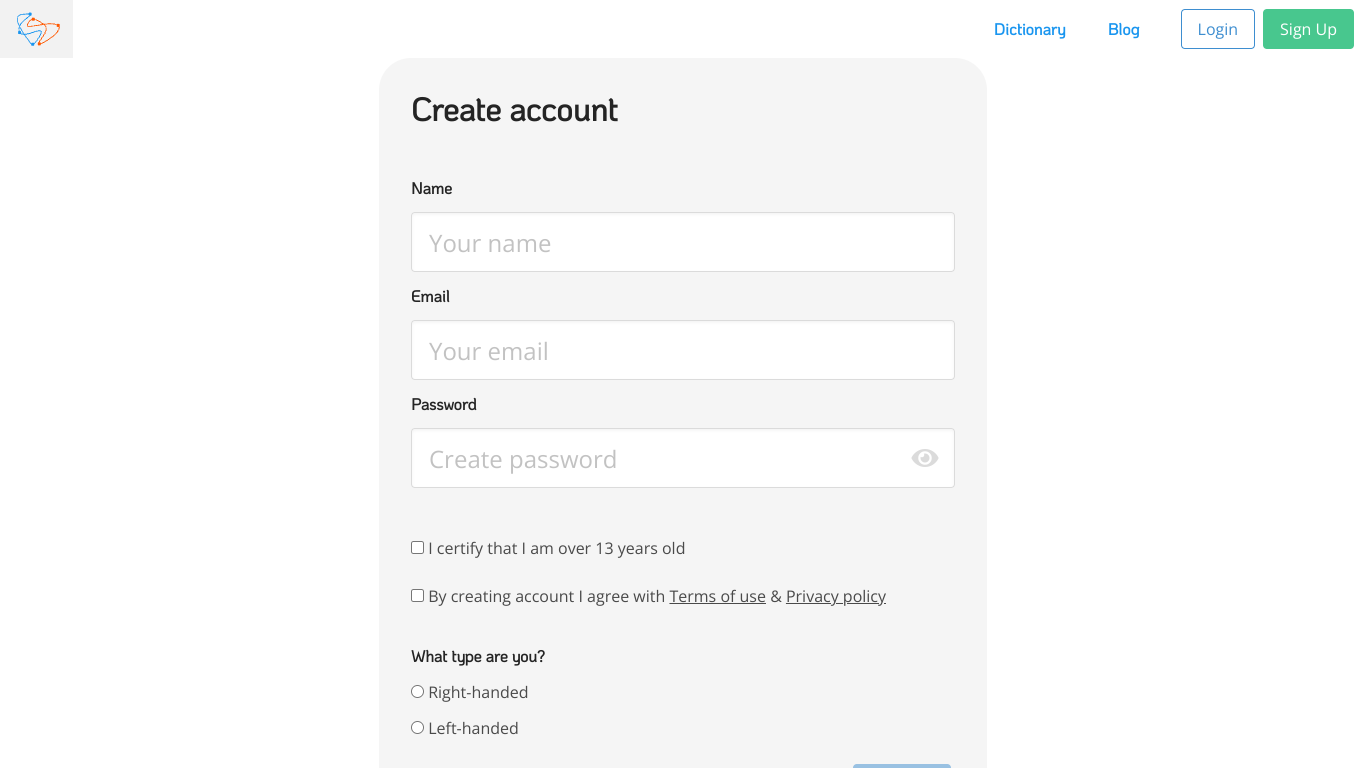
Task: Tick the agree with terms checkbox
Action: point(418,595)
